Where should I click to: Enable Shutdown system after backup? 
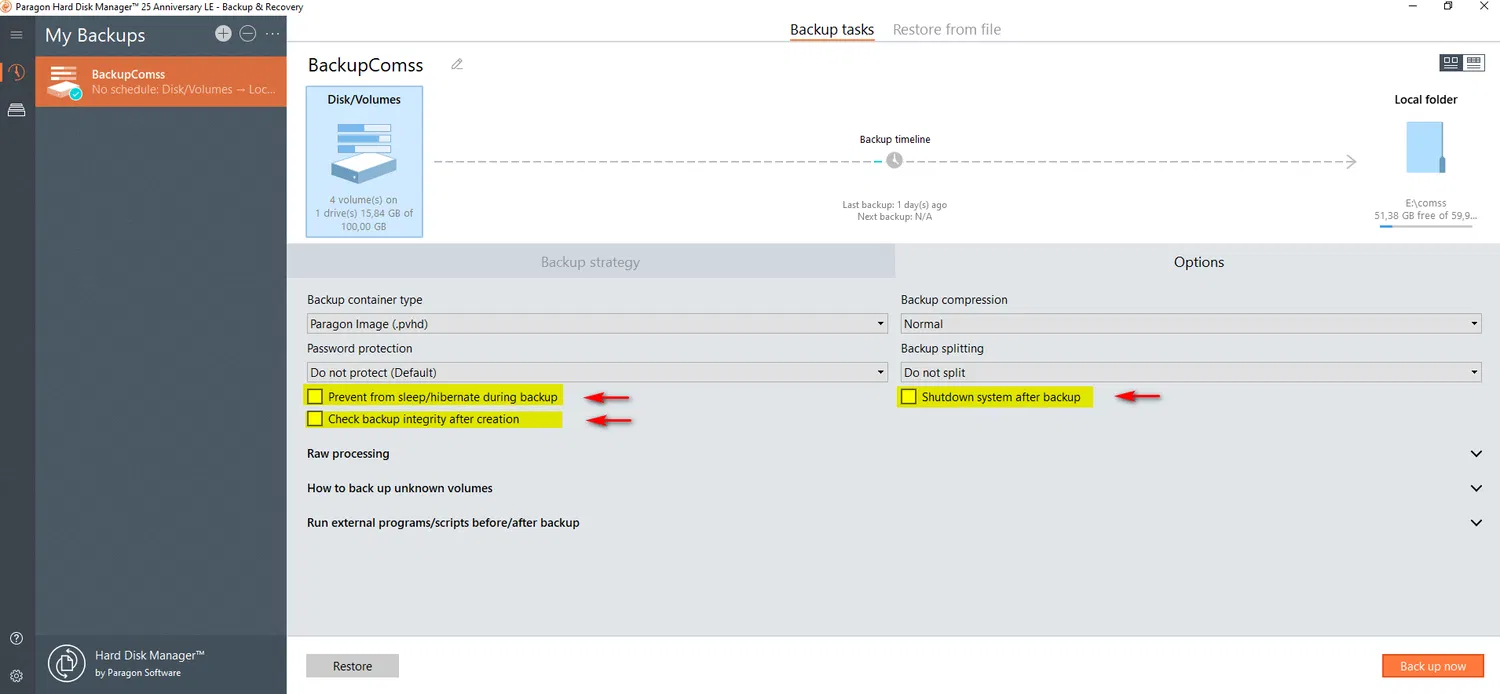point(908,397)
